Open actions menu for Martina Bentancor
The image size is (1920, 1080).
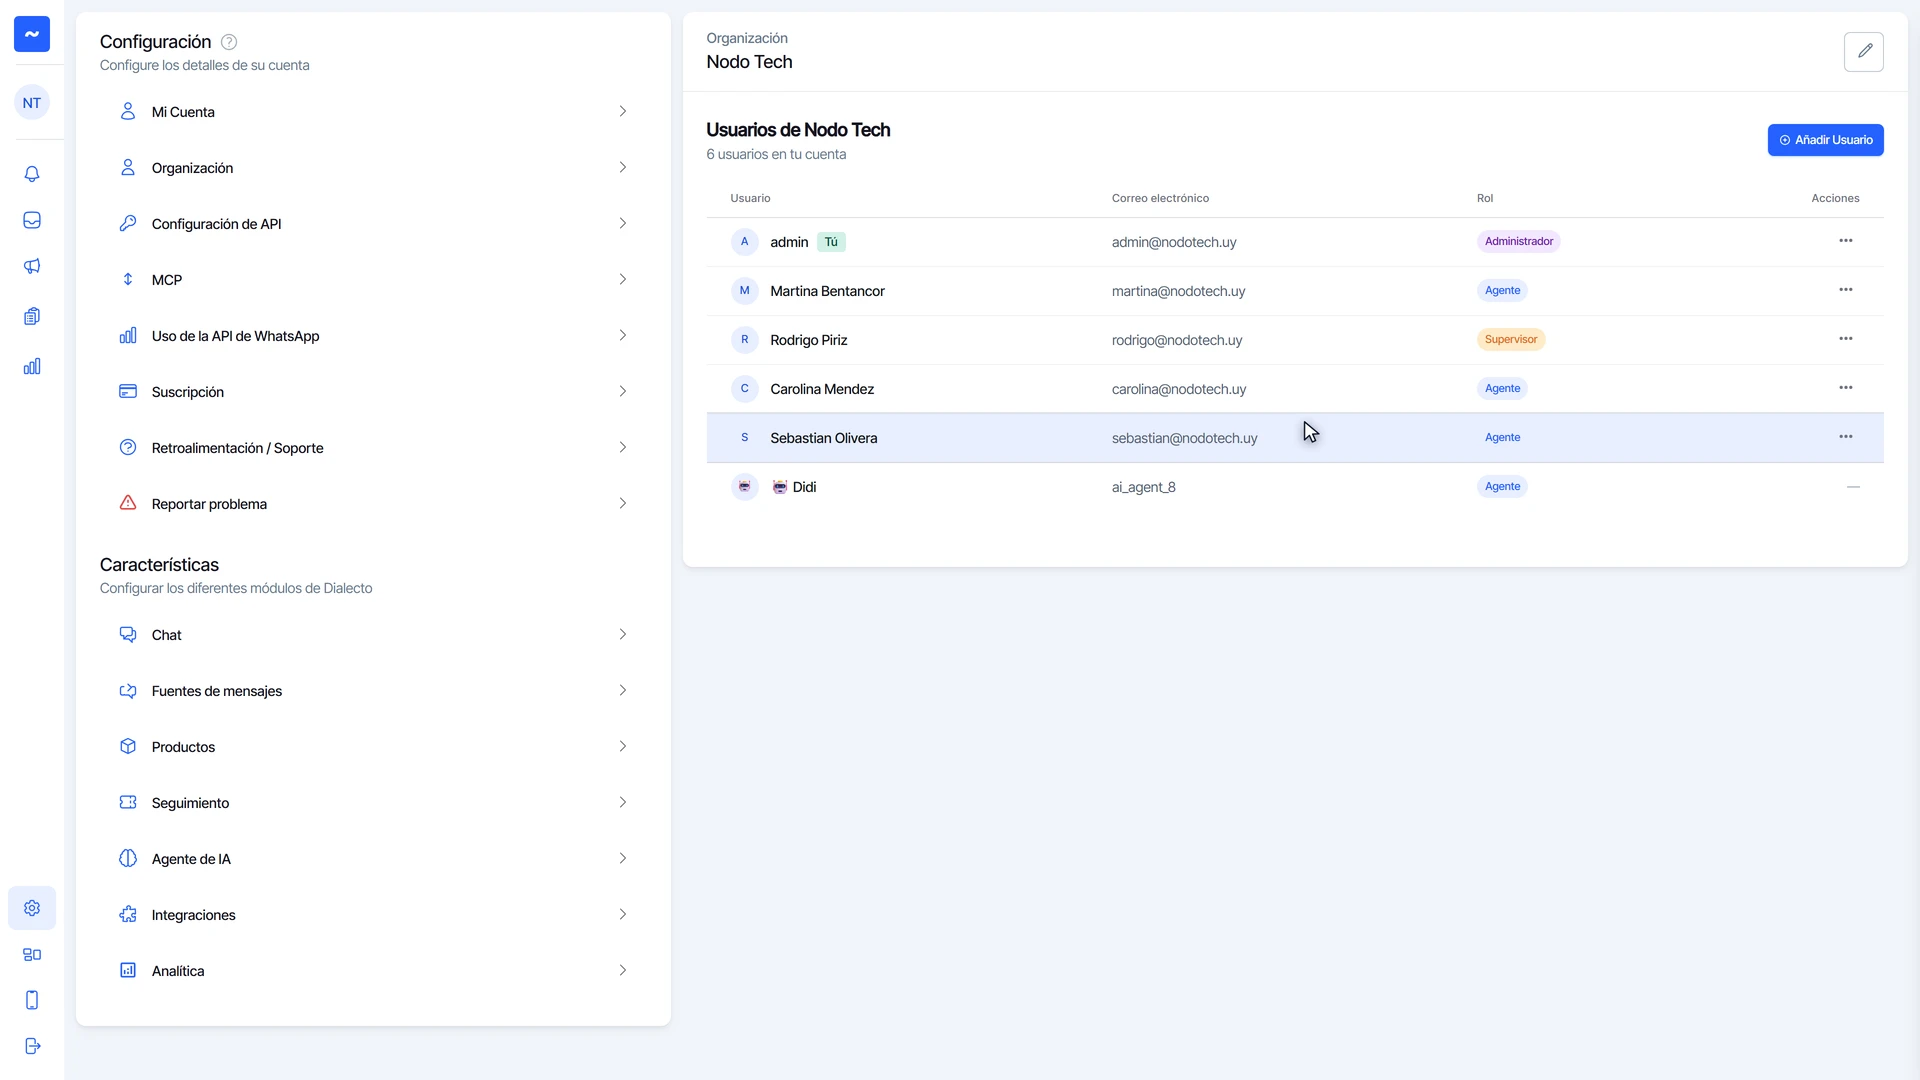pos(1846,290)
